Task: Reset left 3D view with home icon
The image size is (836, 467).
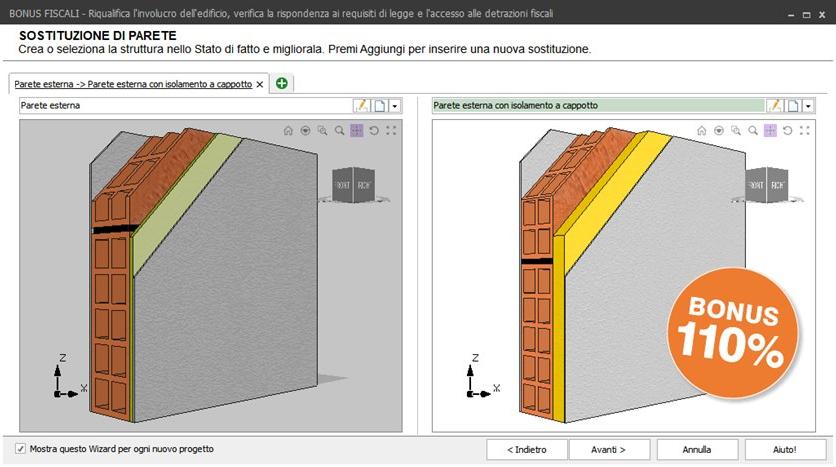Action: pyautogui.click(x=288, y=130)
